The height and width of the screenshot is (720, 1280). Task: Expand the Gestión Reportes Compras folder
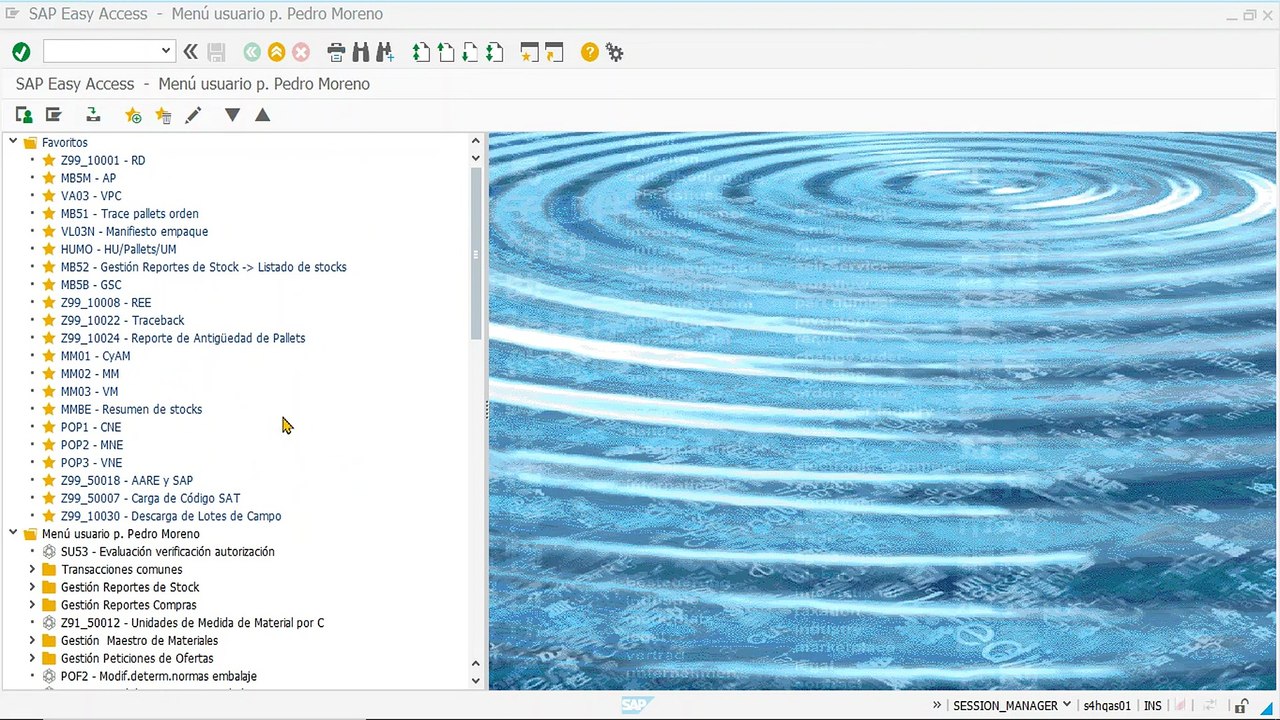coord(32,604)
